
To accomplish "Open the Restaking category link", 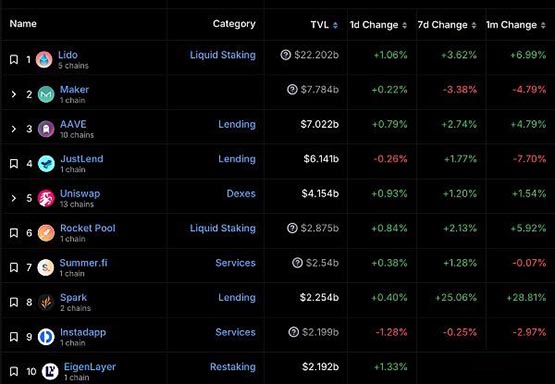I will 233,367.
